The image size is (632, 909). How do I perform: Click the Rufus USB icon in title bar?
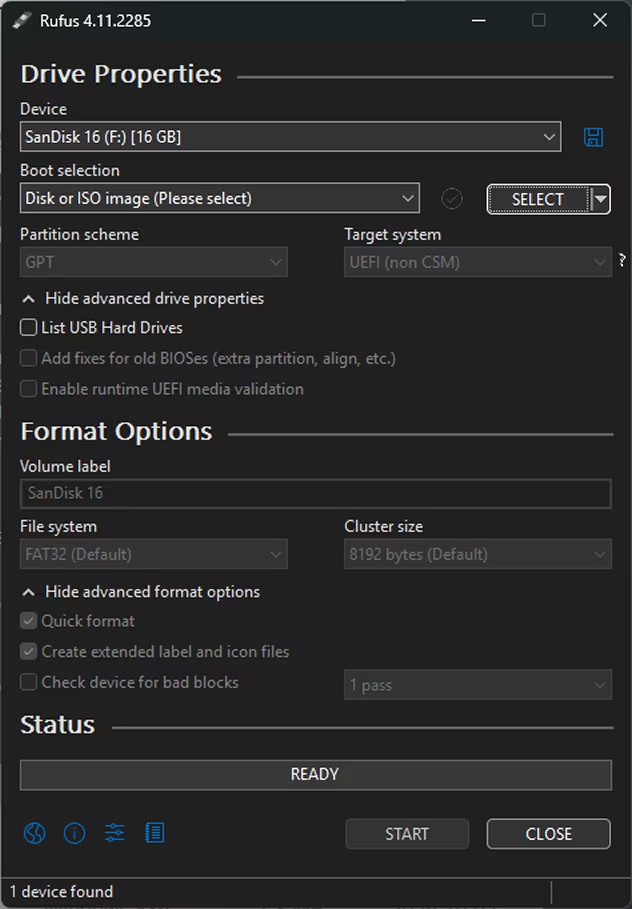tap(22, 20)
